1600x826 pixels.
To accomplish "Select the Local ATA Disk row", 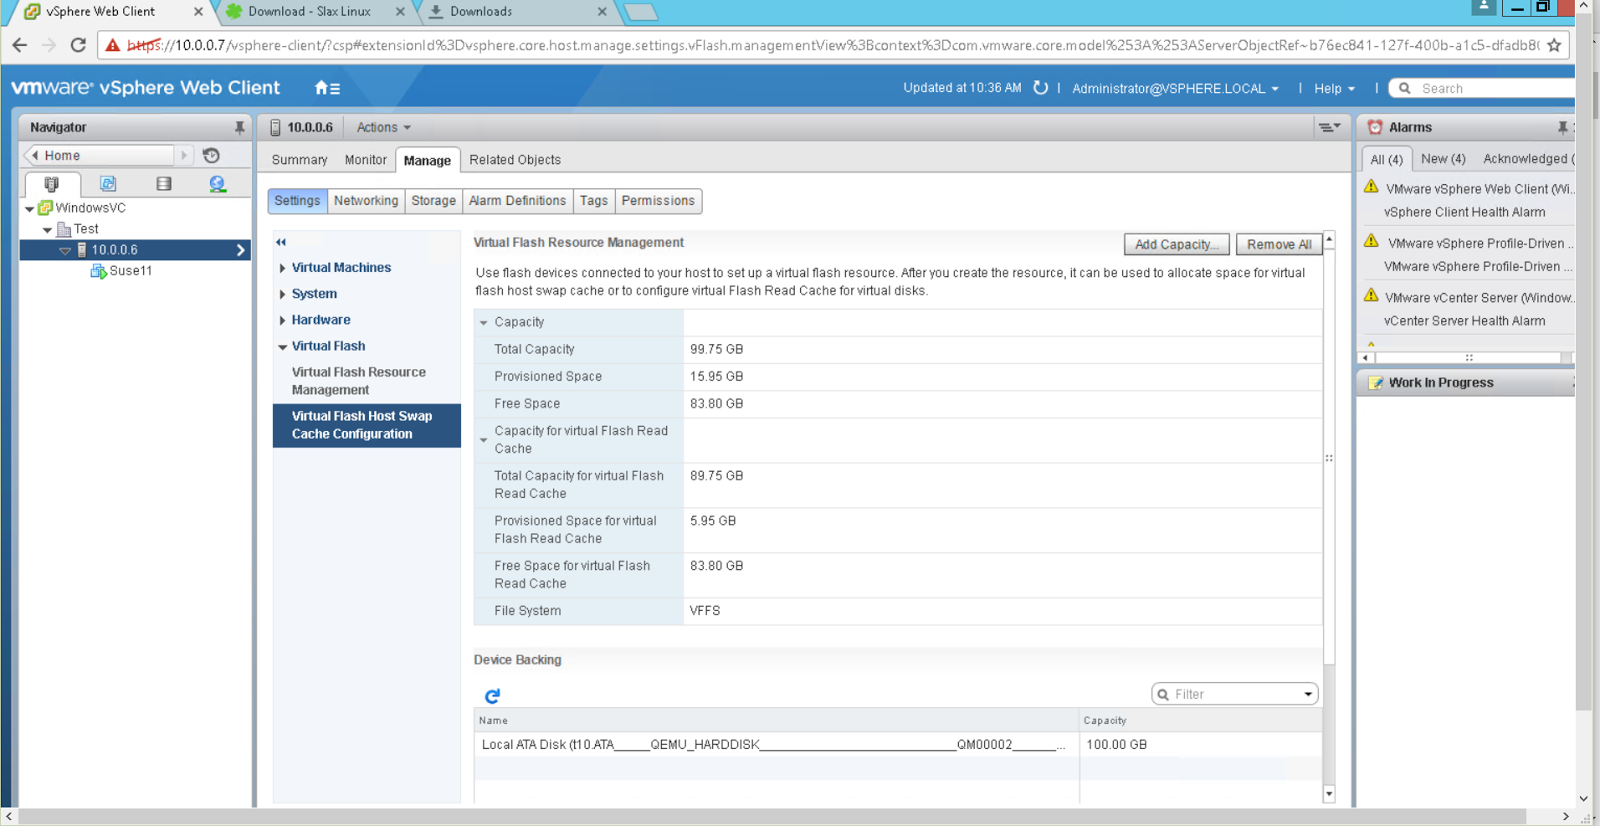I will coord(897,745).
